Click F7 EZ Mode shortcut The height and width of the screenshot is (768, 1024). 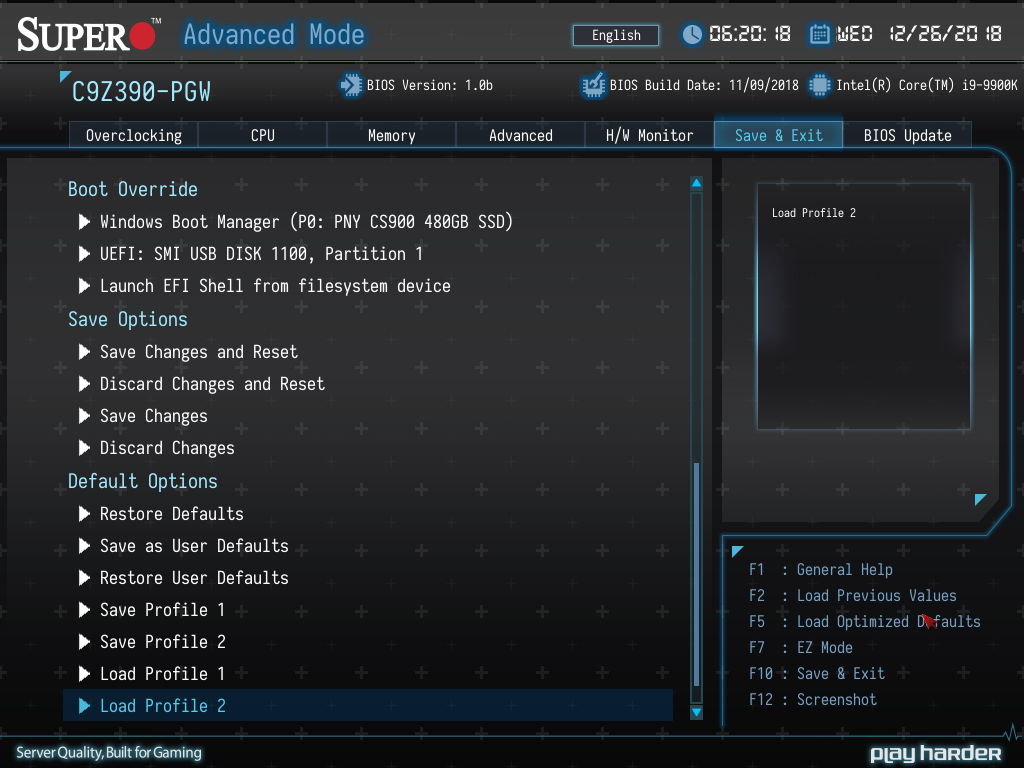[801, 648]
